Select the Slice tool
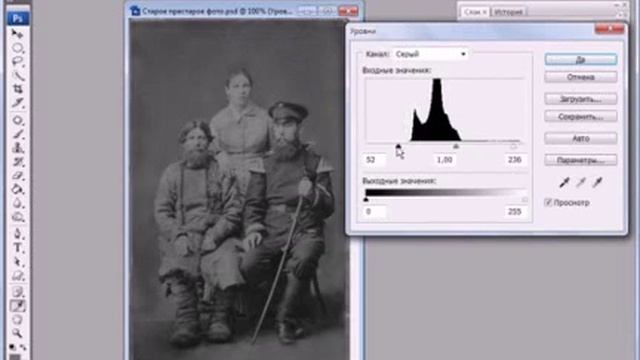Viewport: 640px width, 360px height. point(18,102)
